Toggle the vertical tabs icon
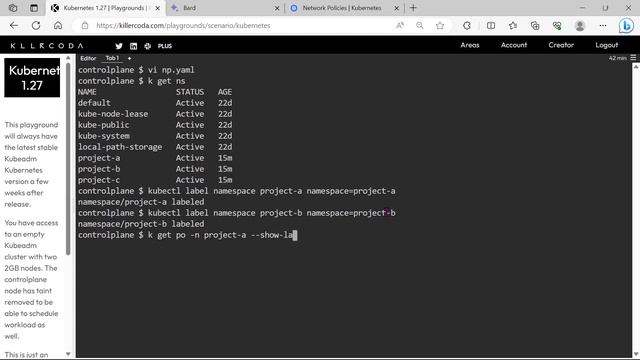 (x=34, y=8)
